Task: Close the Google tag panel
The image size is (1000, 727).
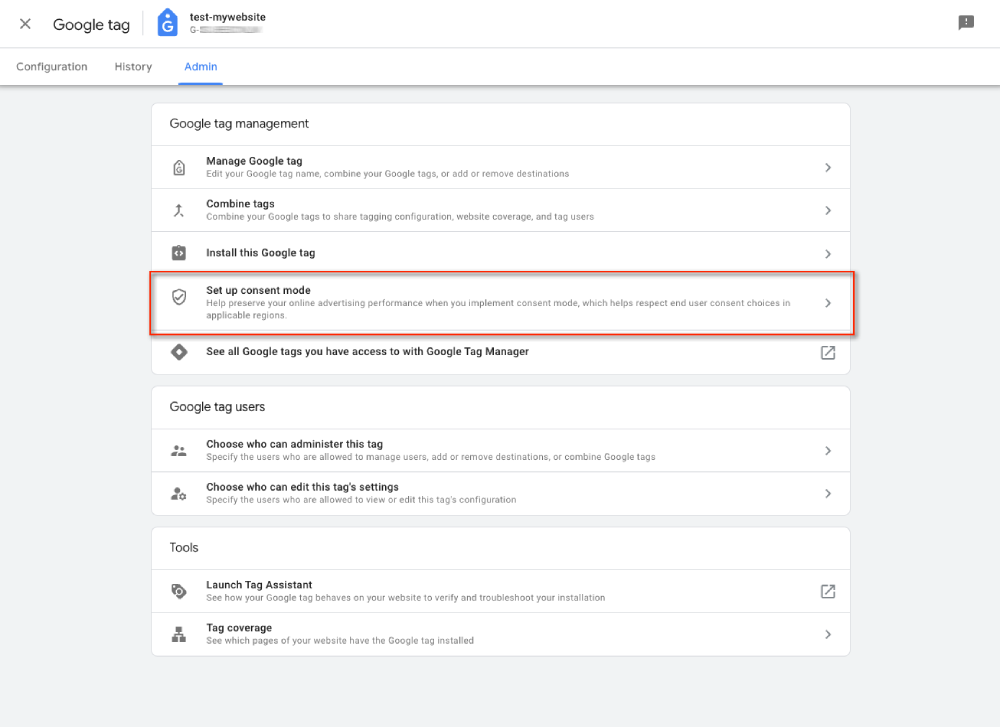Action: [x=25, y=24]
